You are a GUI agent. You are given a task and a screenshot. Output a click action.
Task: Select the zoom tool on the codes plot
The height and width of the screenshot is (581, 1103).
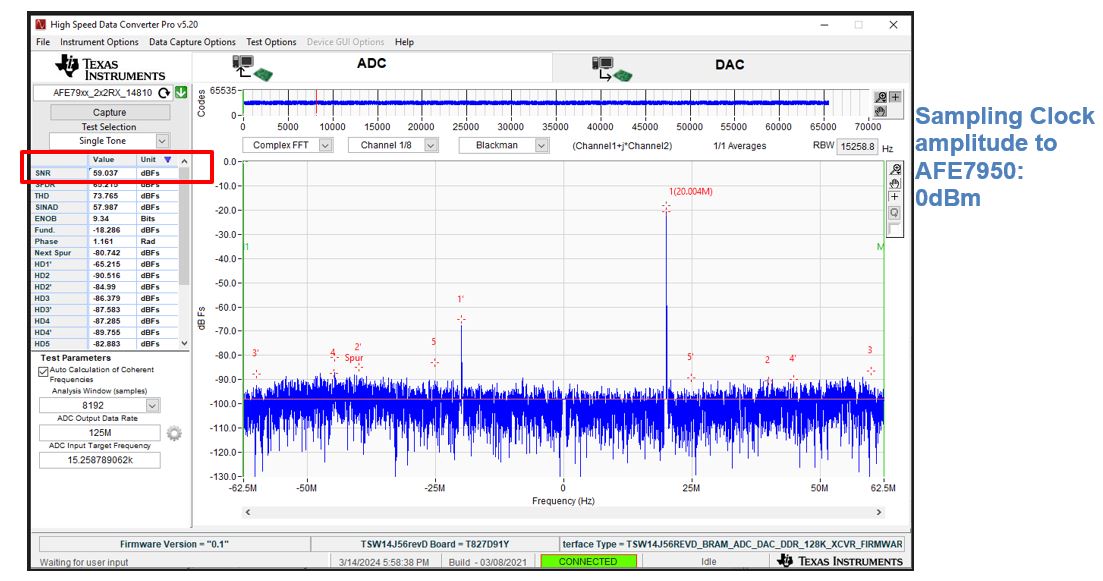(x=881, y=97)
